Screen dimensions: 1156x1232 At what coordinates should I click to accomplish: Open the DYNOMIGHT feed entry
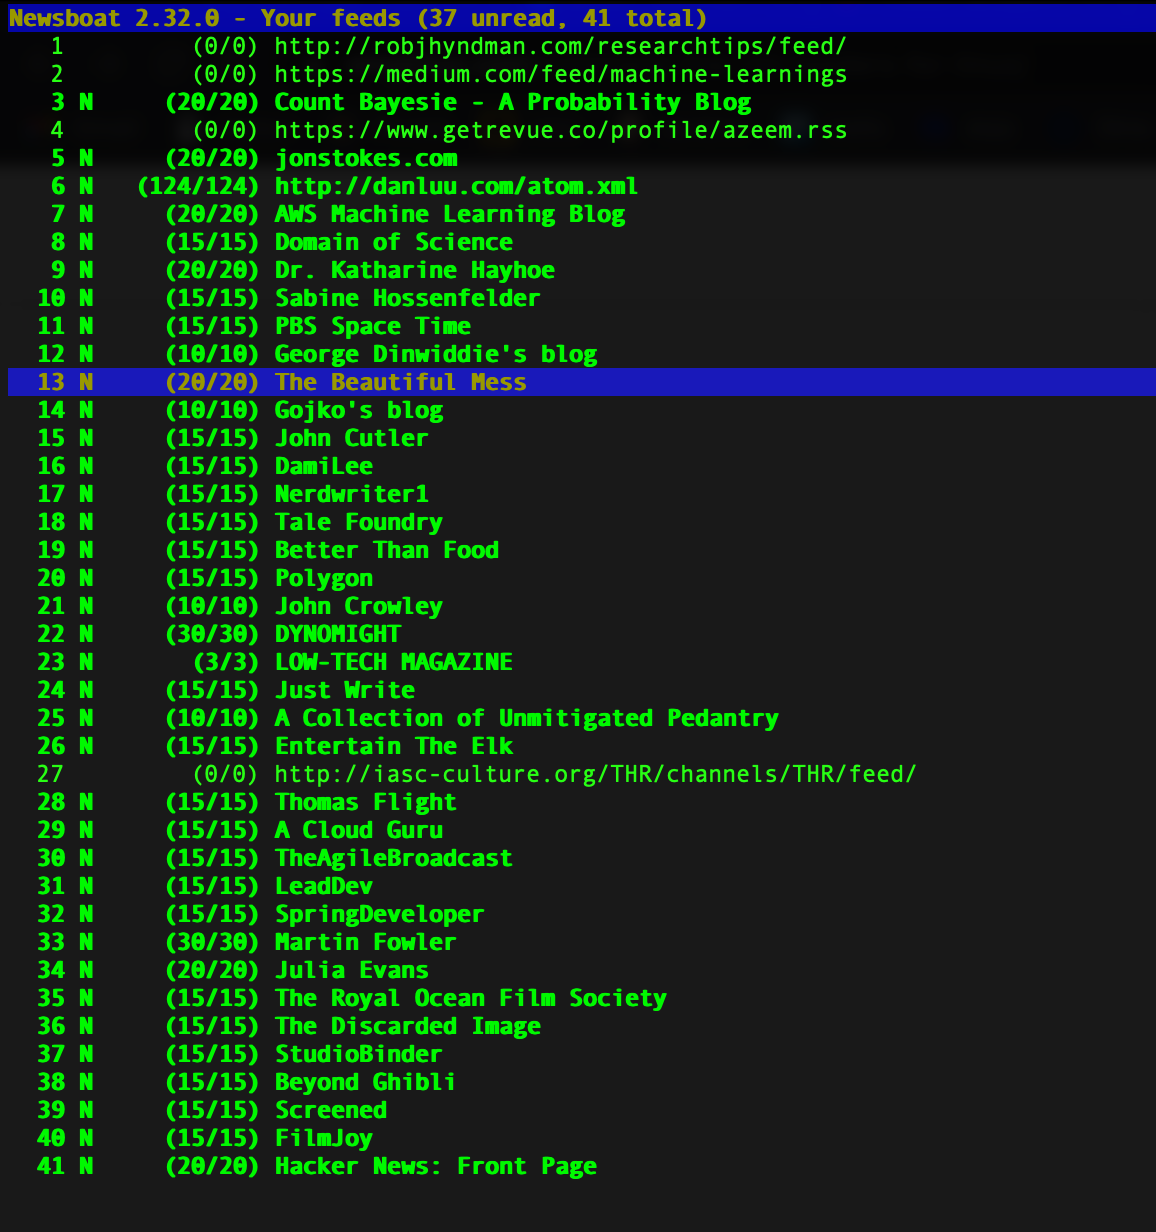337,635
